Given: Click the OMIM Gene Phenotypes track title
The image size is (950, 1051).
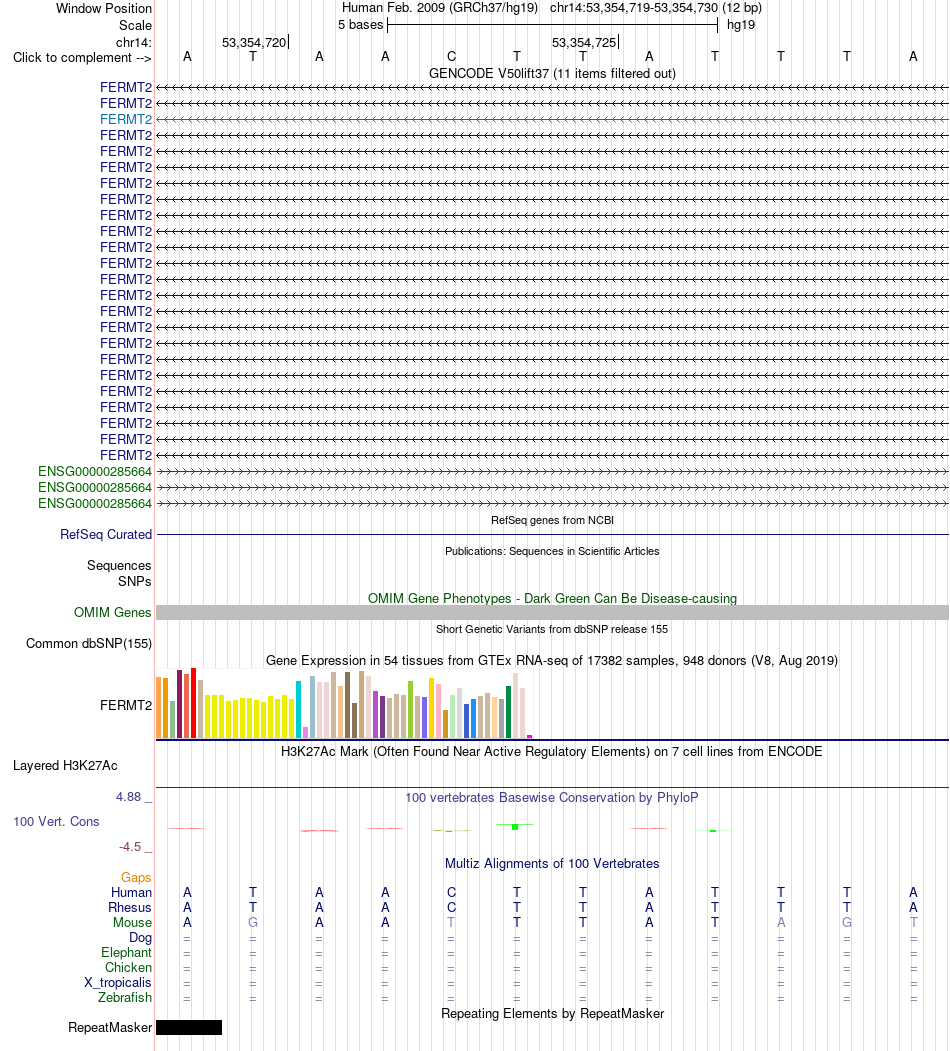Looking at the screenshot, I should tap(552, 598).
